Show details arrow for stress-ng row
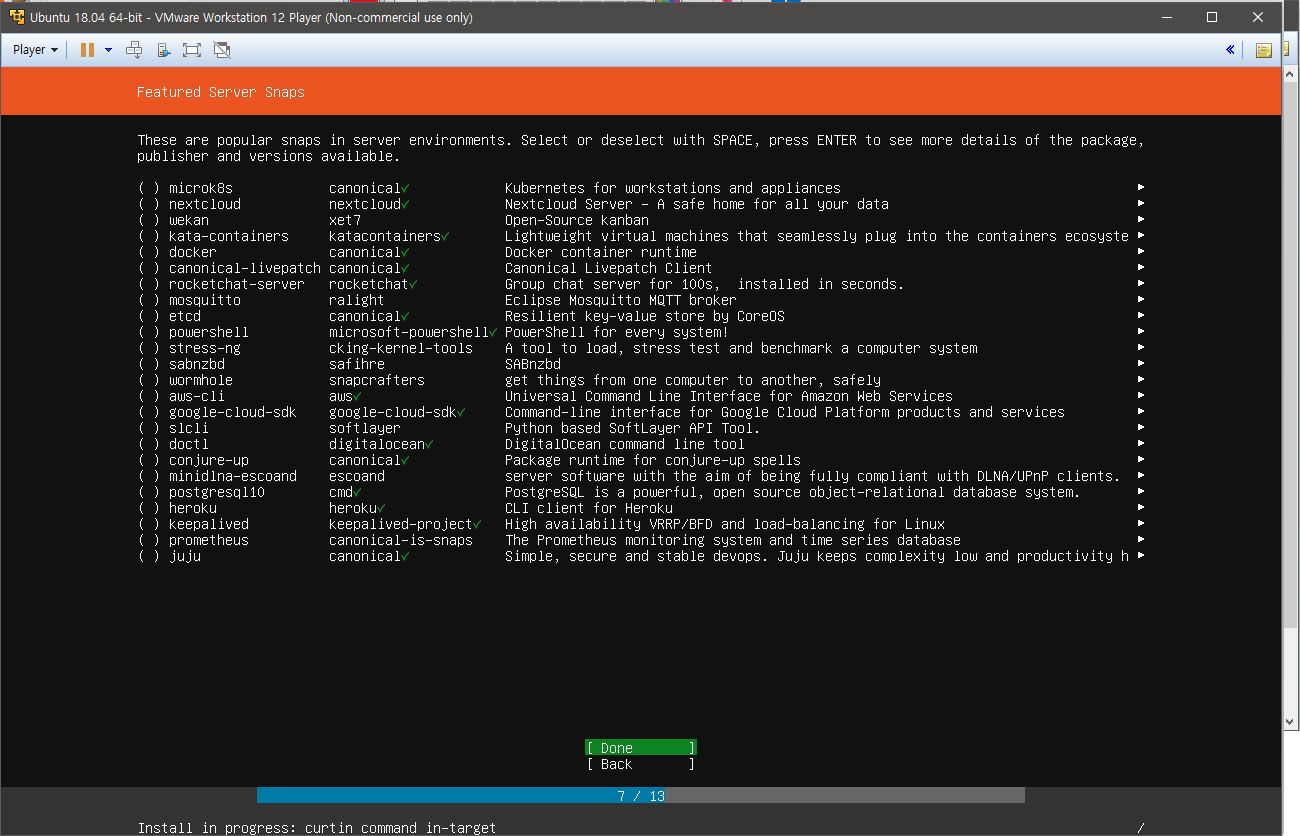 click(x=1141, y=348)
